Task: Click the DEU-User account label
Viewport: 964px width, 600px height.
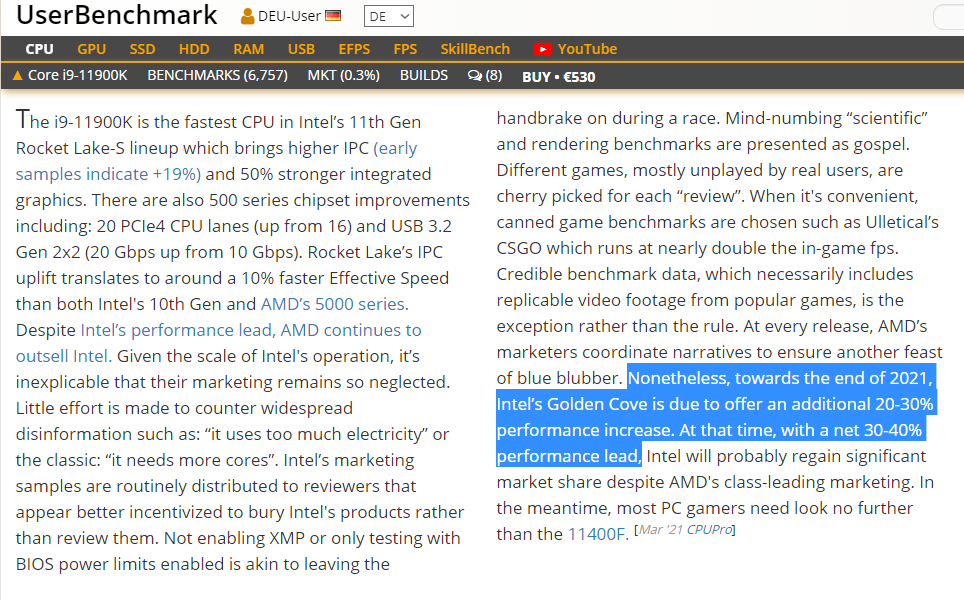Action: [x=289, y=16]
